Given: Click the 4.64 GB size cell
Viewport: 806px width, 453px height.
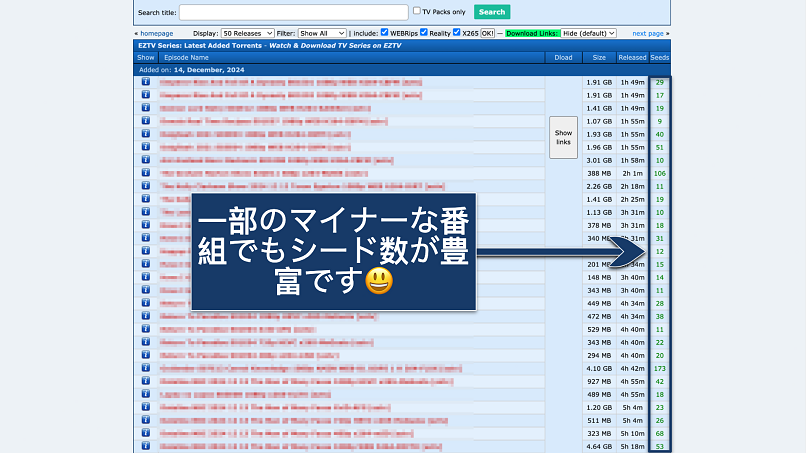Looking at the screenshot, I should 599,446.
